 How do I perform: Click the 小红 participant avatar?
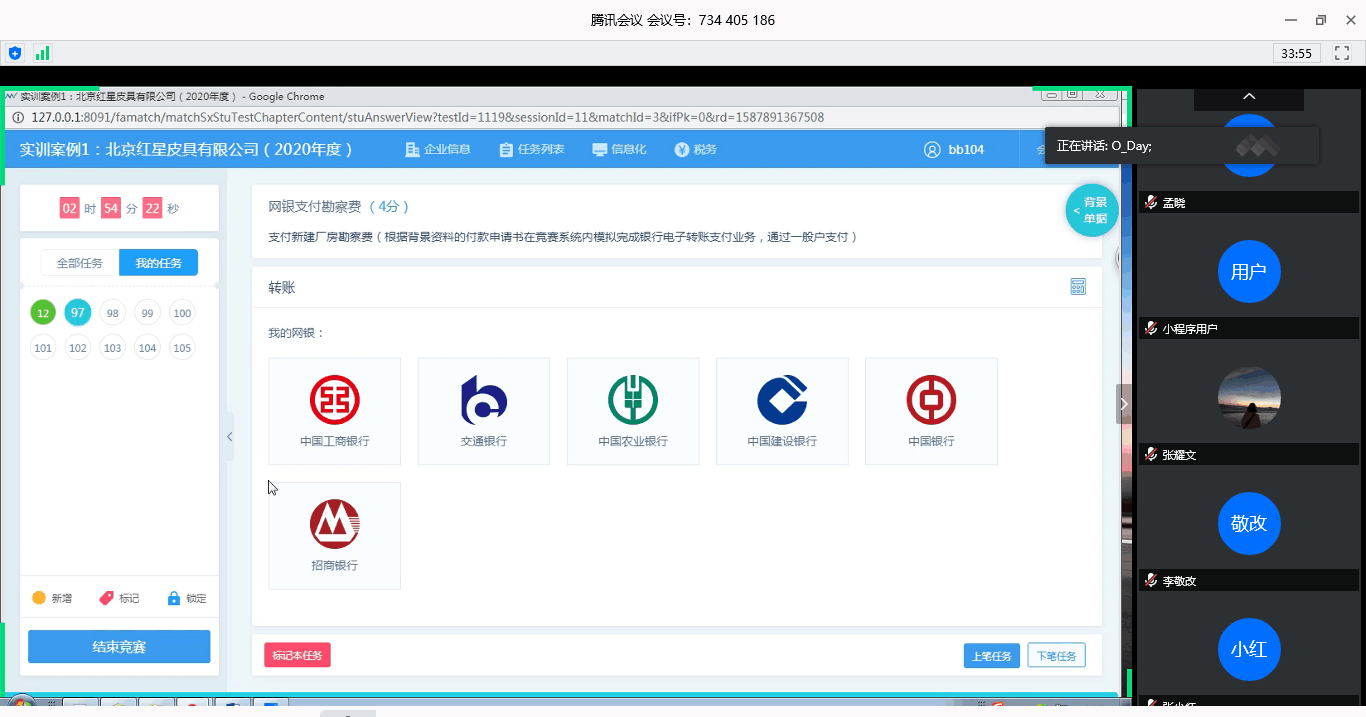click(x=1249, y=649)
